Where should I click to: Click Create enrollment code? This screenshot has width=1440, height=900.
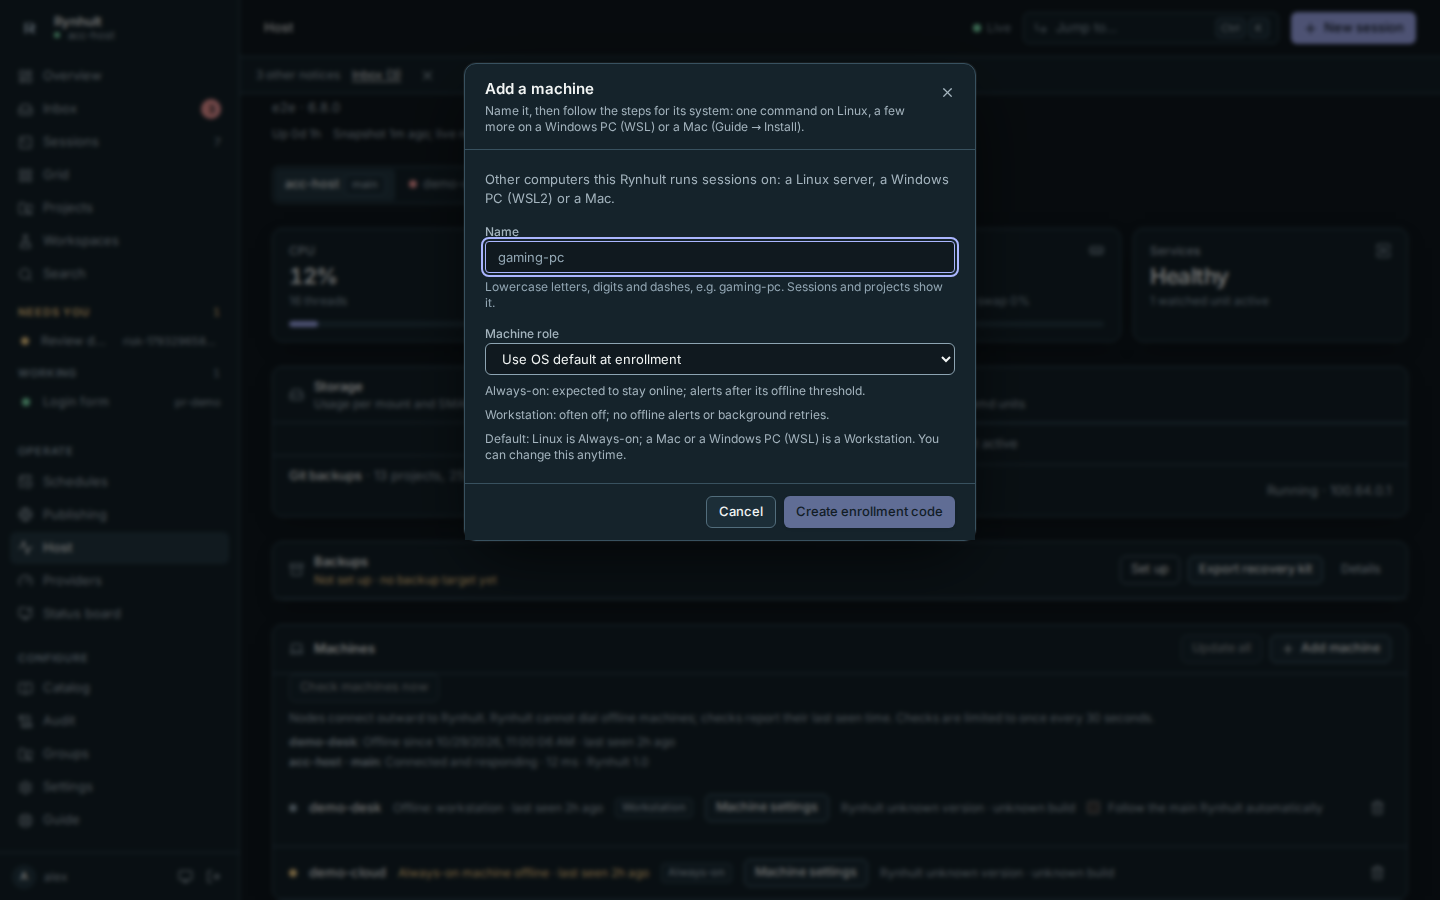[x=869, y=512]
